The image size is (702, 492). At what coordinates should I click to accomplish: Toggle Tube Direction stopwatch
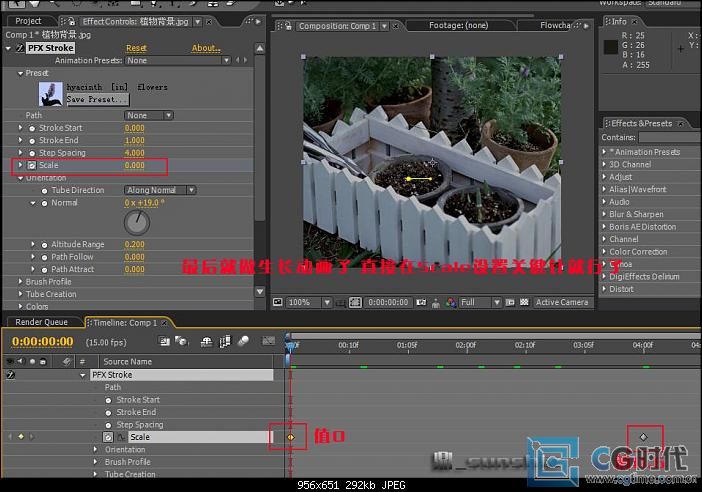(44, 191)
